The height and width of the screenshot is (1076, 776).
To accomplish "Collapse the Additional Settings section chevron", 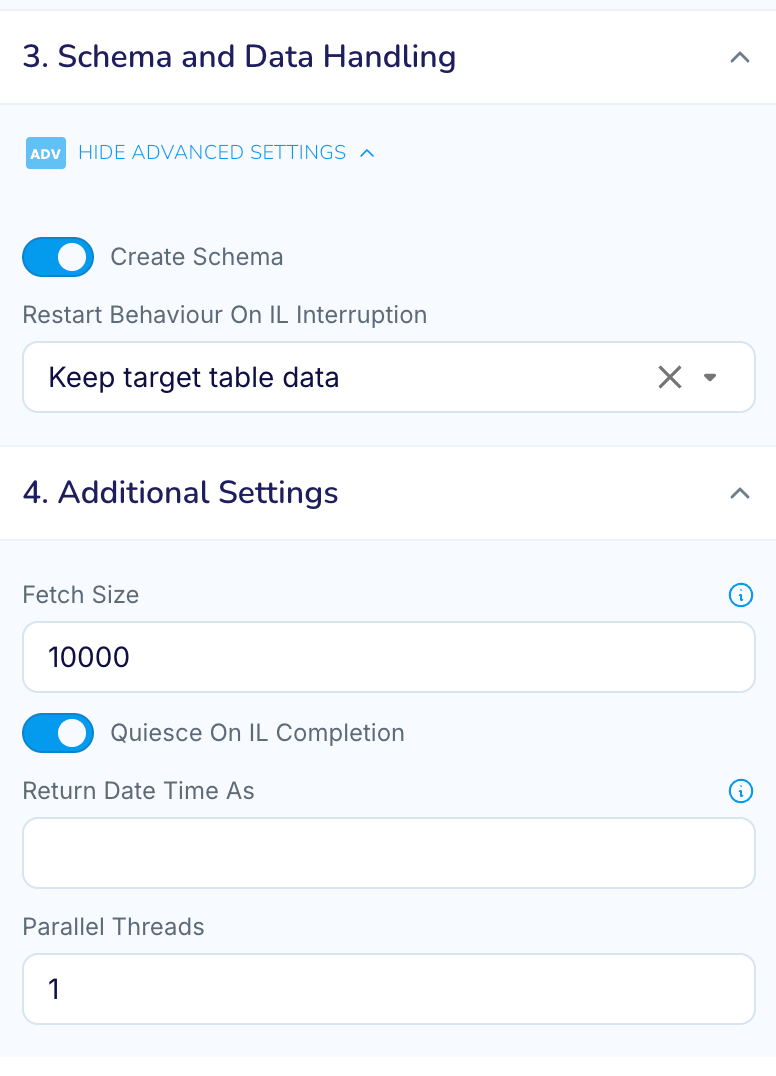I will [x=740, y=493].
